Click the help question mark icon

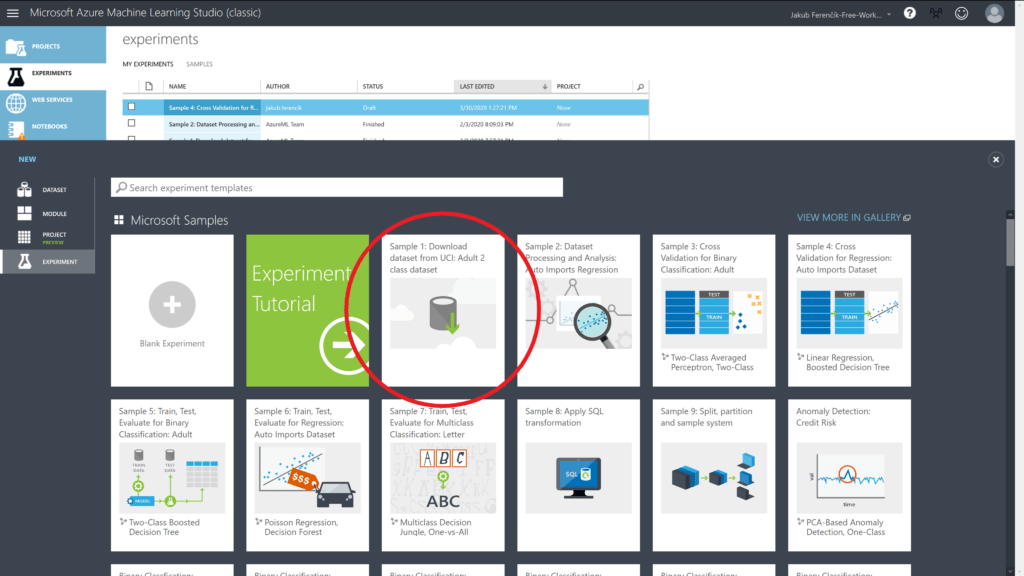909,13
